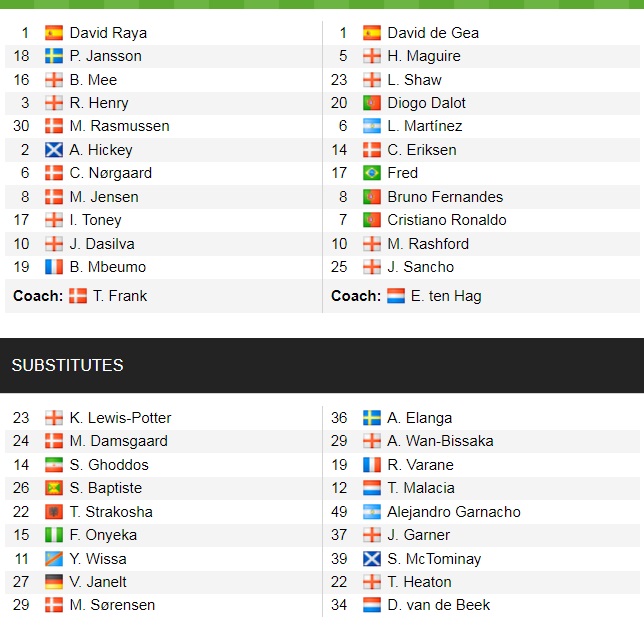Open M. Rashford player link

point(428,244)
